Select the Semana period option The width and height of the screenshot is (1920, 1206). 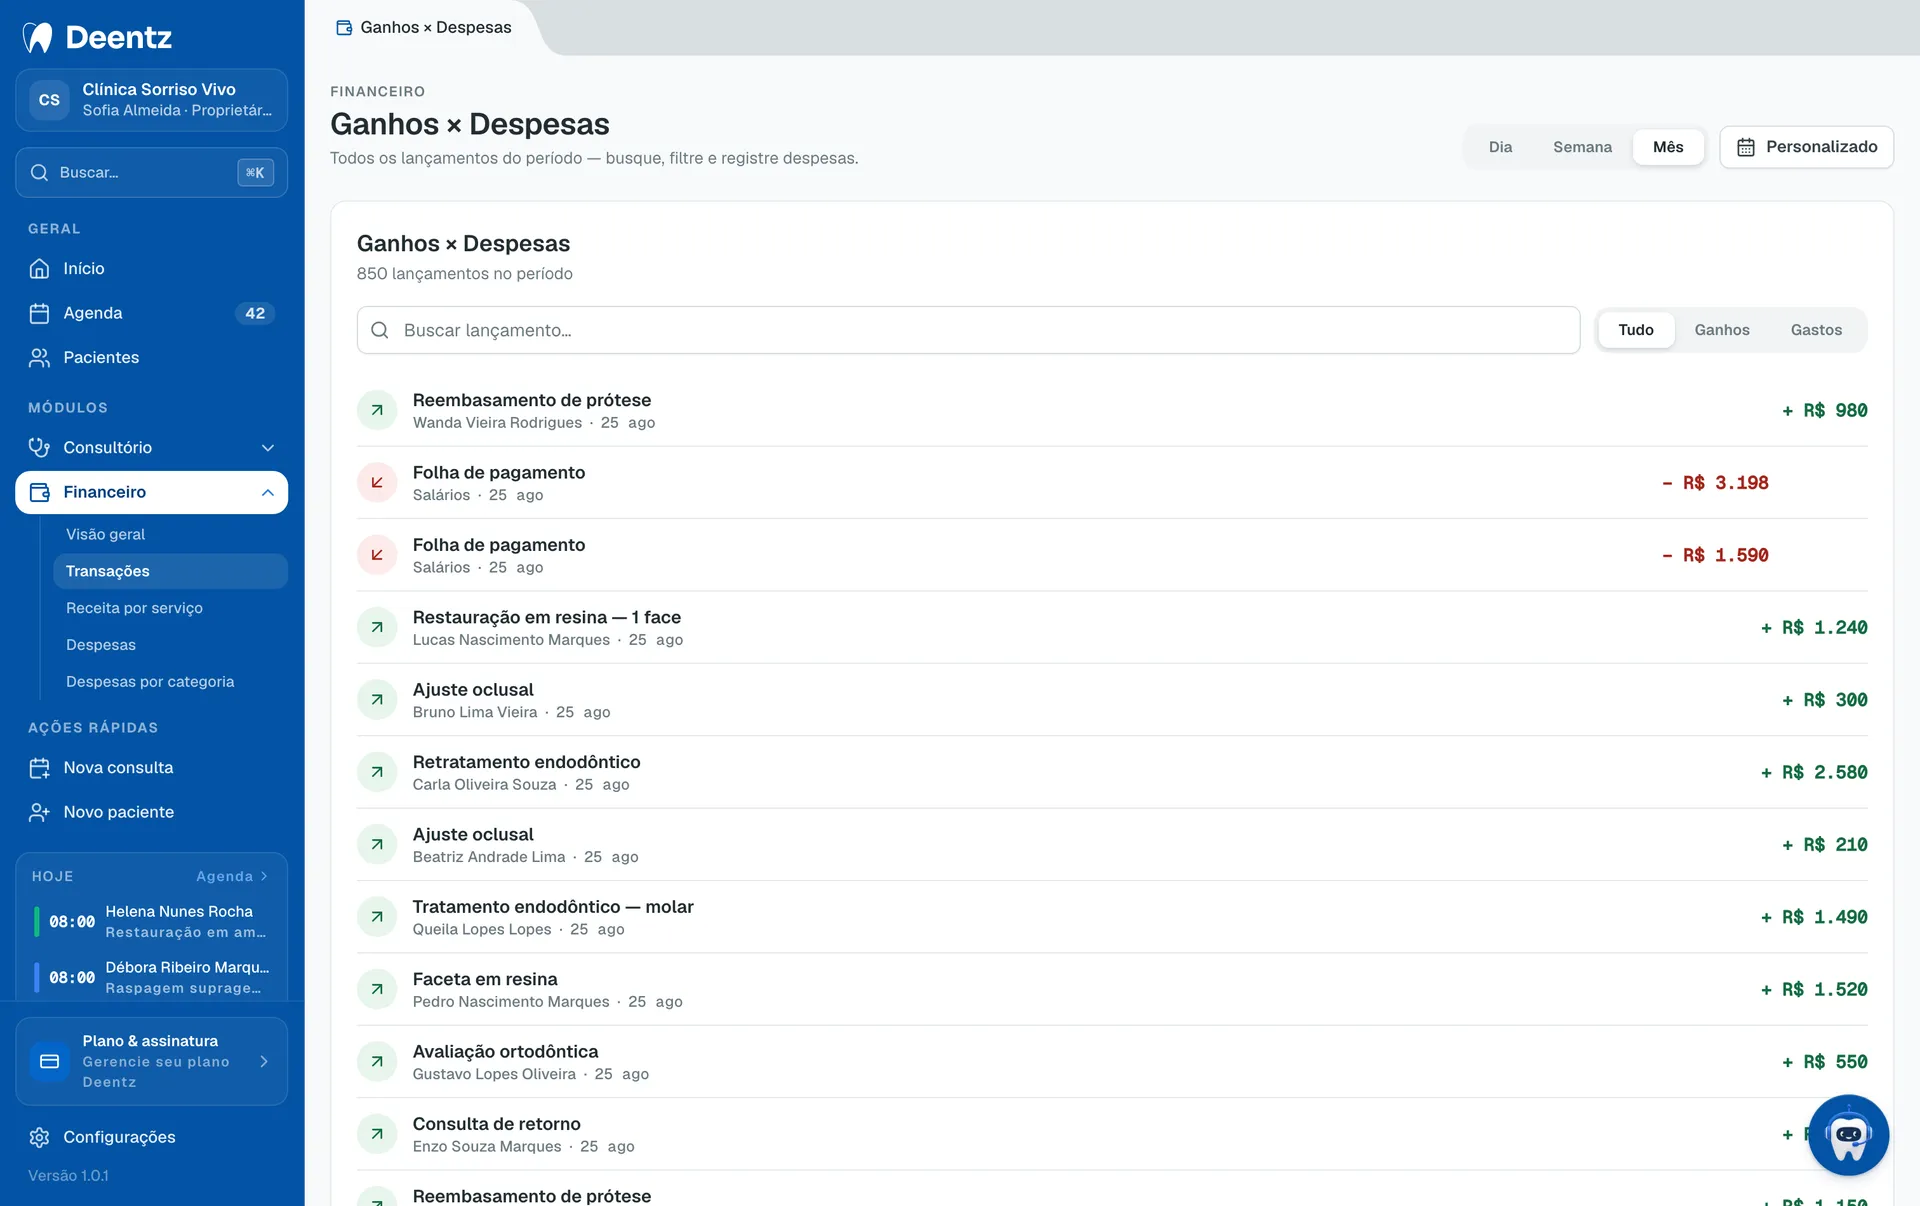1582,147
